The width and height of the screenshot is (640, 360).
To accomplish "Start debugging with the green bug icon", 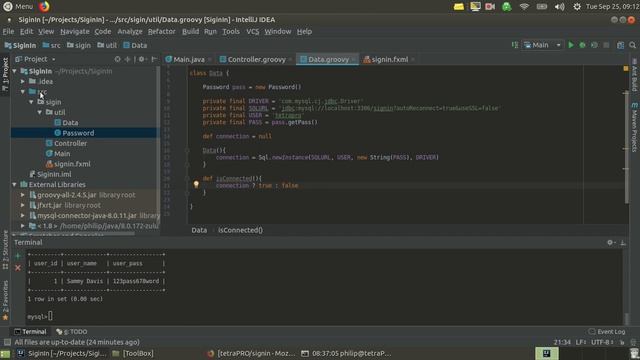I will pyautogui.click(x=582, y=45).
